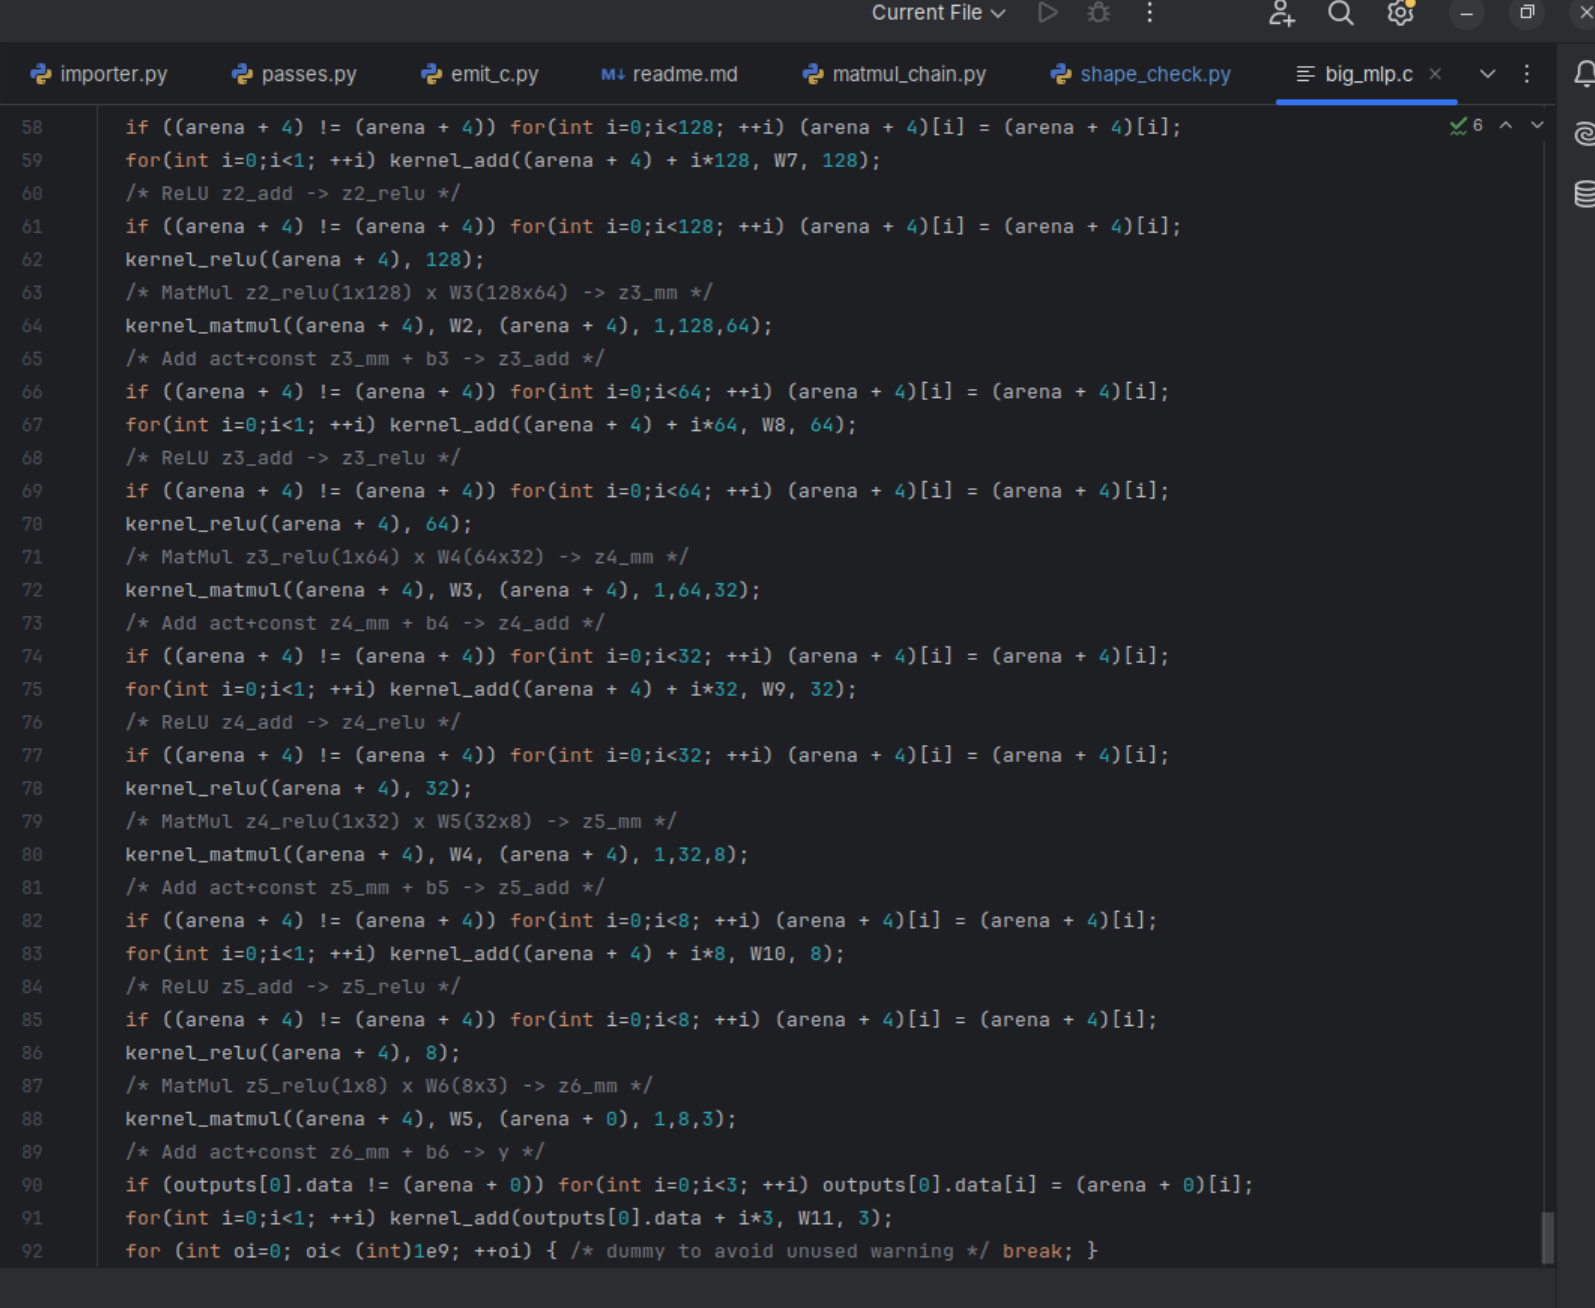Click comment 'MatMul z3_relu(1x64) x W4(64x32)'
The image size is (1595, 1308).
tap(407, 557)
